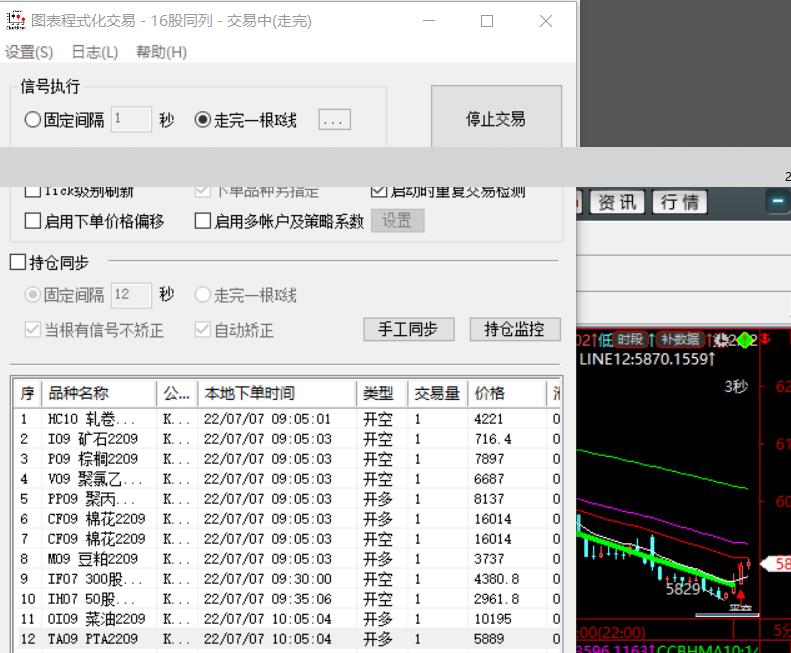Enable the 启用下单价格偏移 checkbox
The height and width of the screenshot is (653, 791).
pos(33,221)
